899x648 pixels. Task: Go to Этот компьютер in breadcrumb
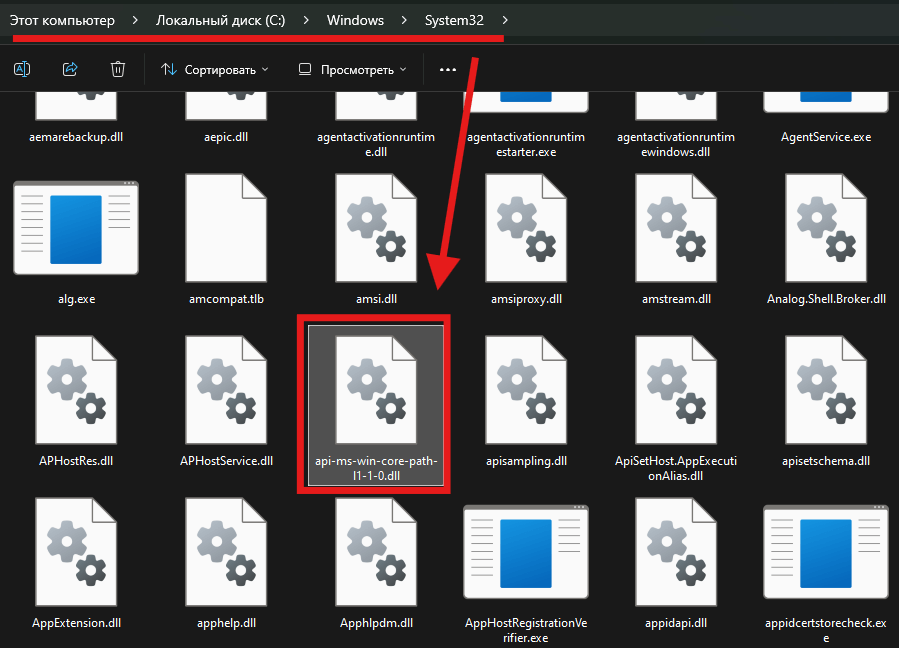[62, 20]
